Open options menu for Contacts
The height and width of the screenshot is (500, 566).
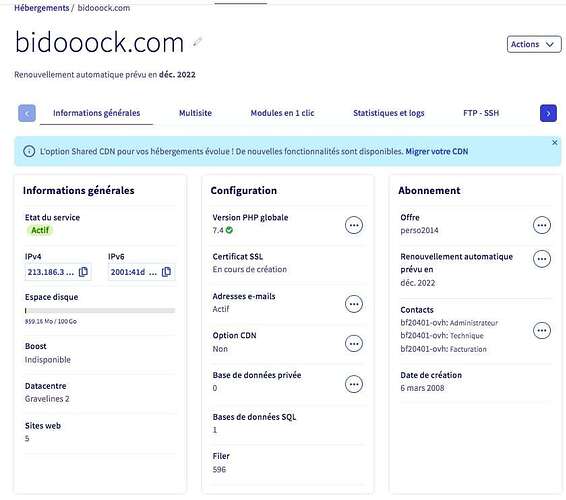[542, 330]
